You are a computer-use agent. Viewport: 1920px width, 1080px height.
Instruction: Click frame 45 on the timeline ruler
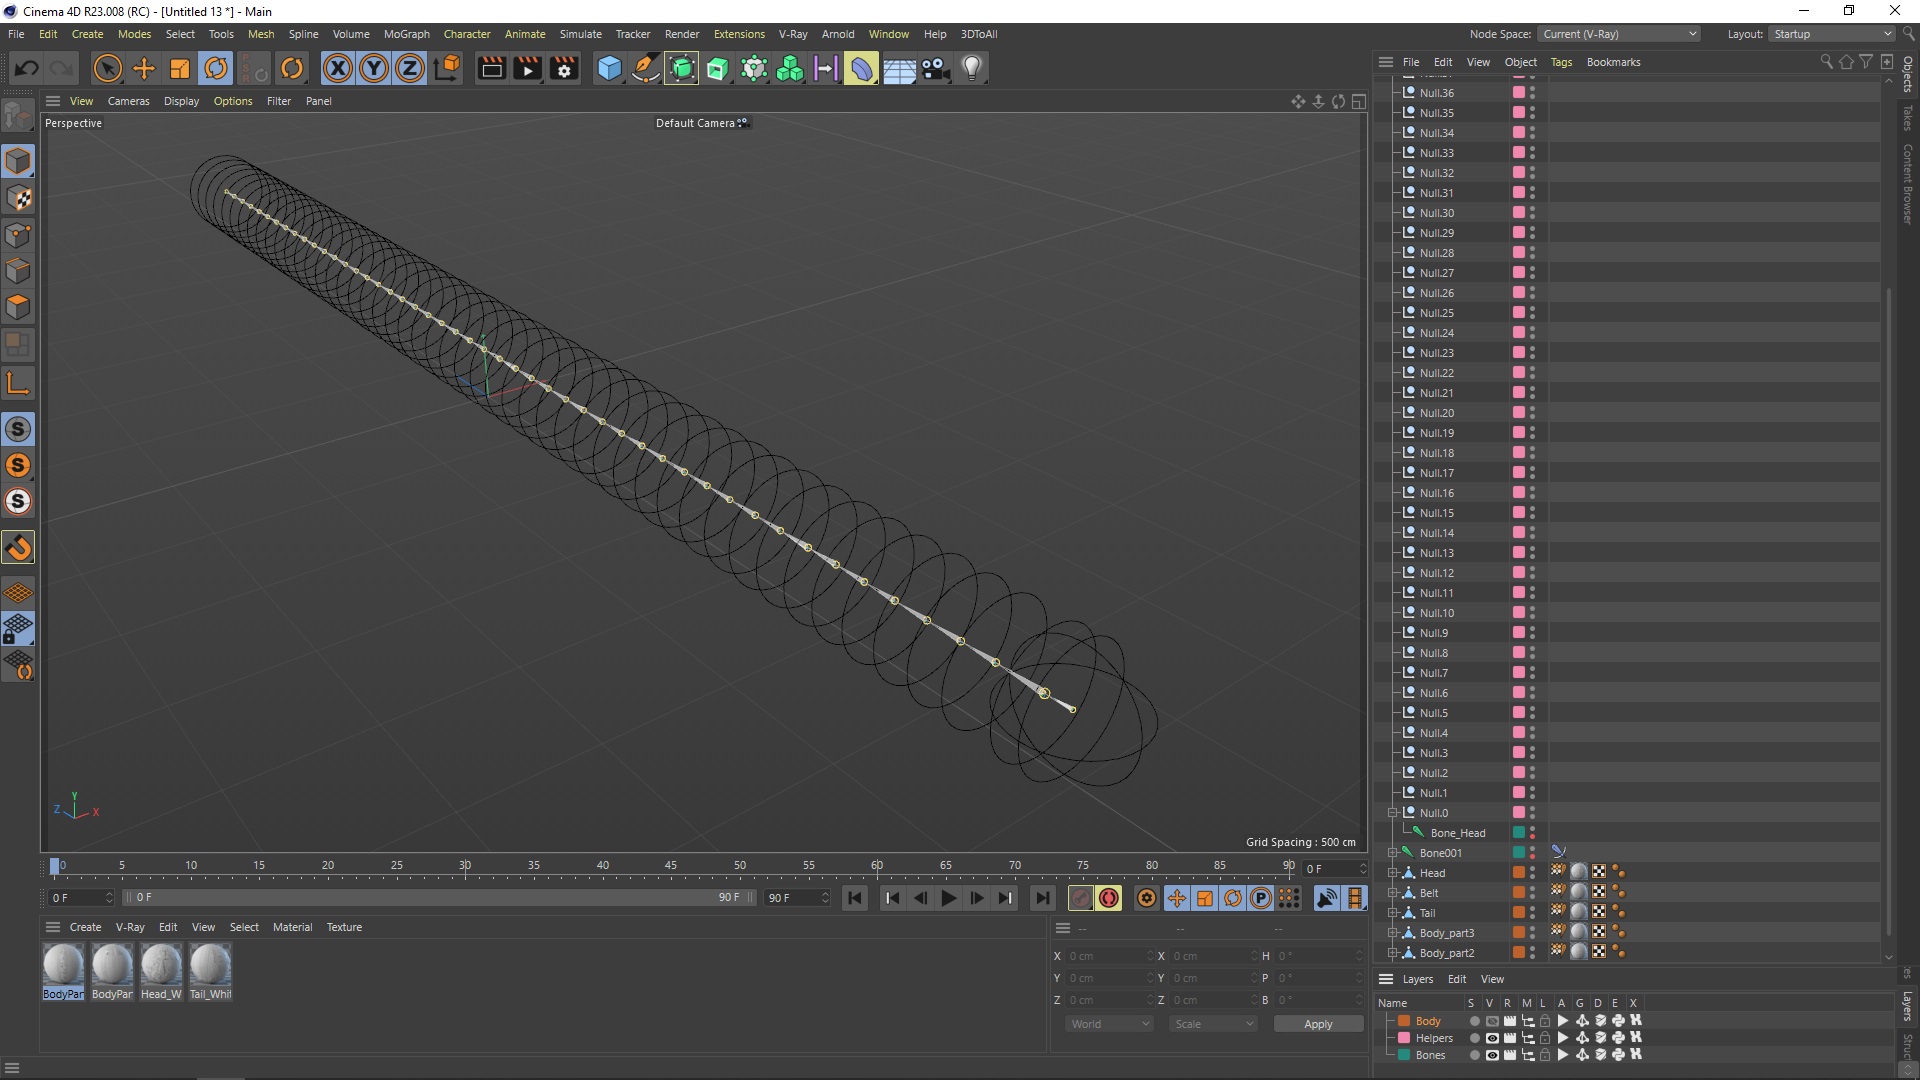point(670,867)
